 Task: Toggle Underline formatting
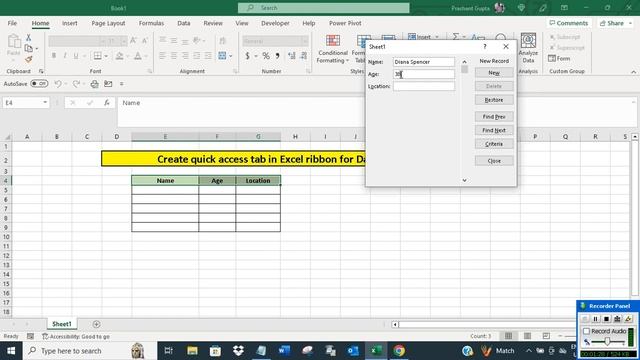click(x=76, y=56)
